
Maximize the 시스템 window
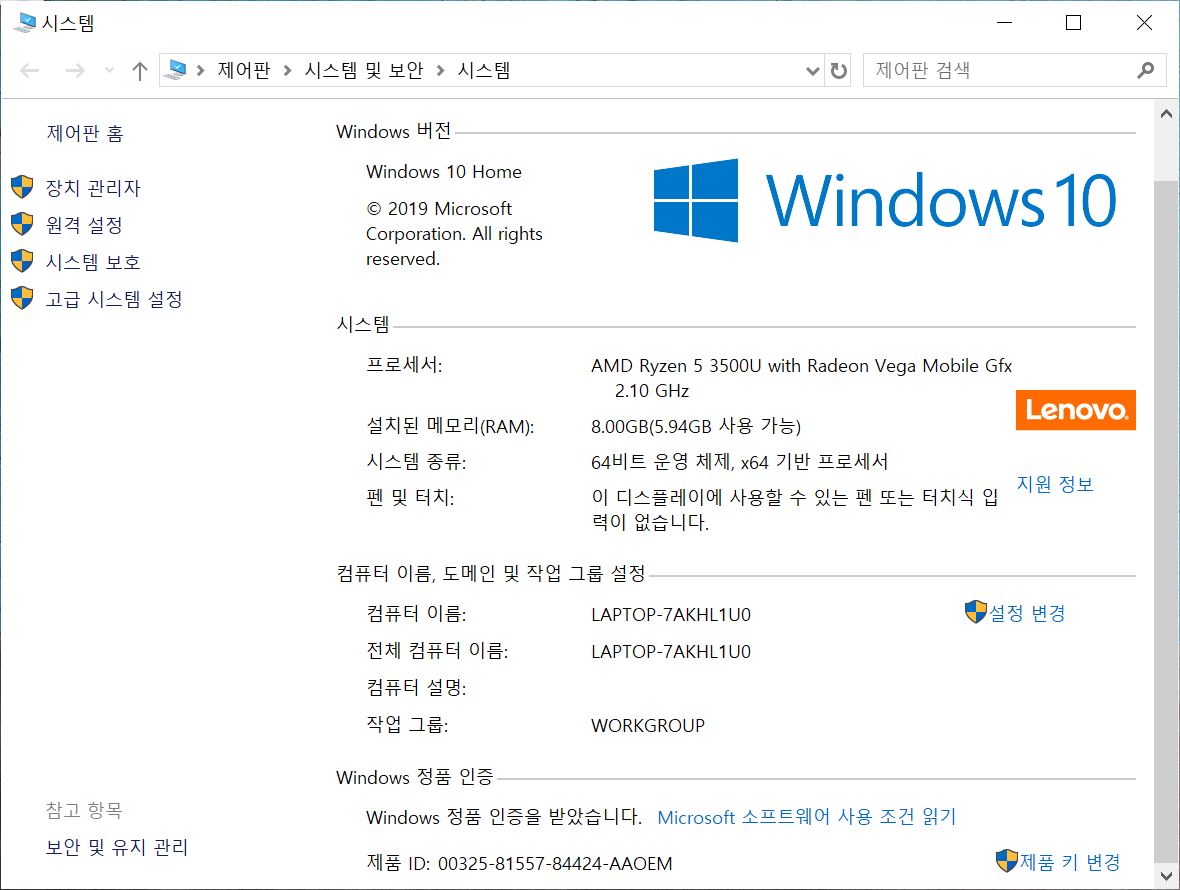pos(1074,23)
